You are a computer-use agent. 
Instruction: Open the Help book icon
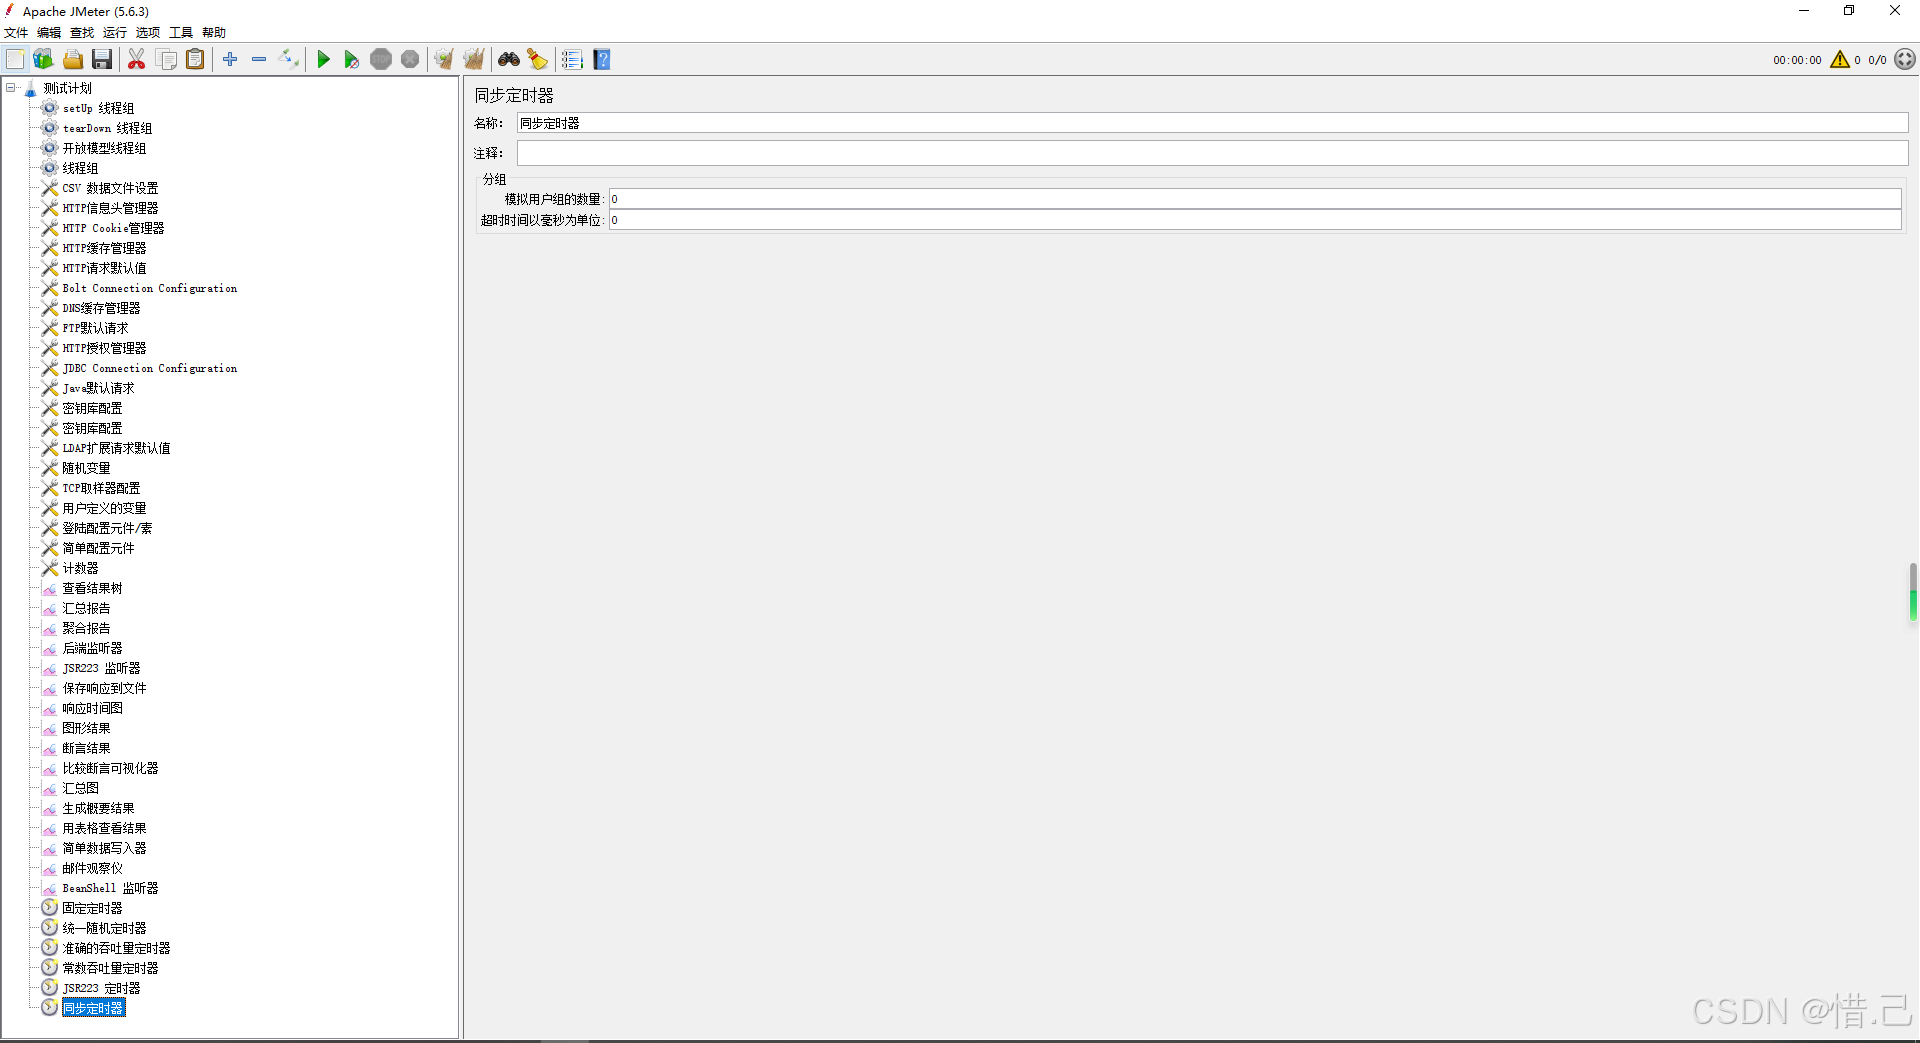coord(602,60)
